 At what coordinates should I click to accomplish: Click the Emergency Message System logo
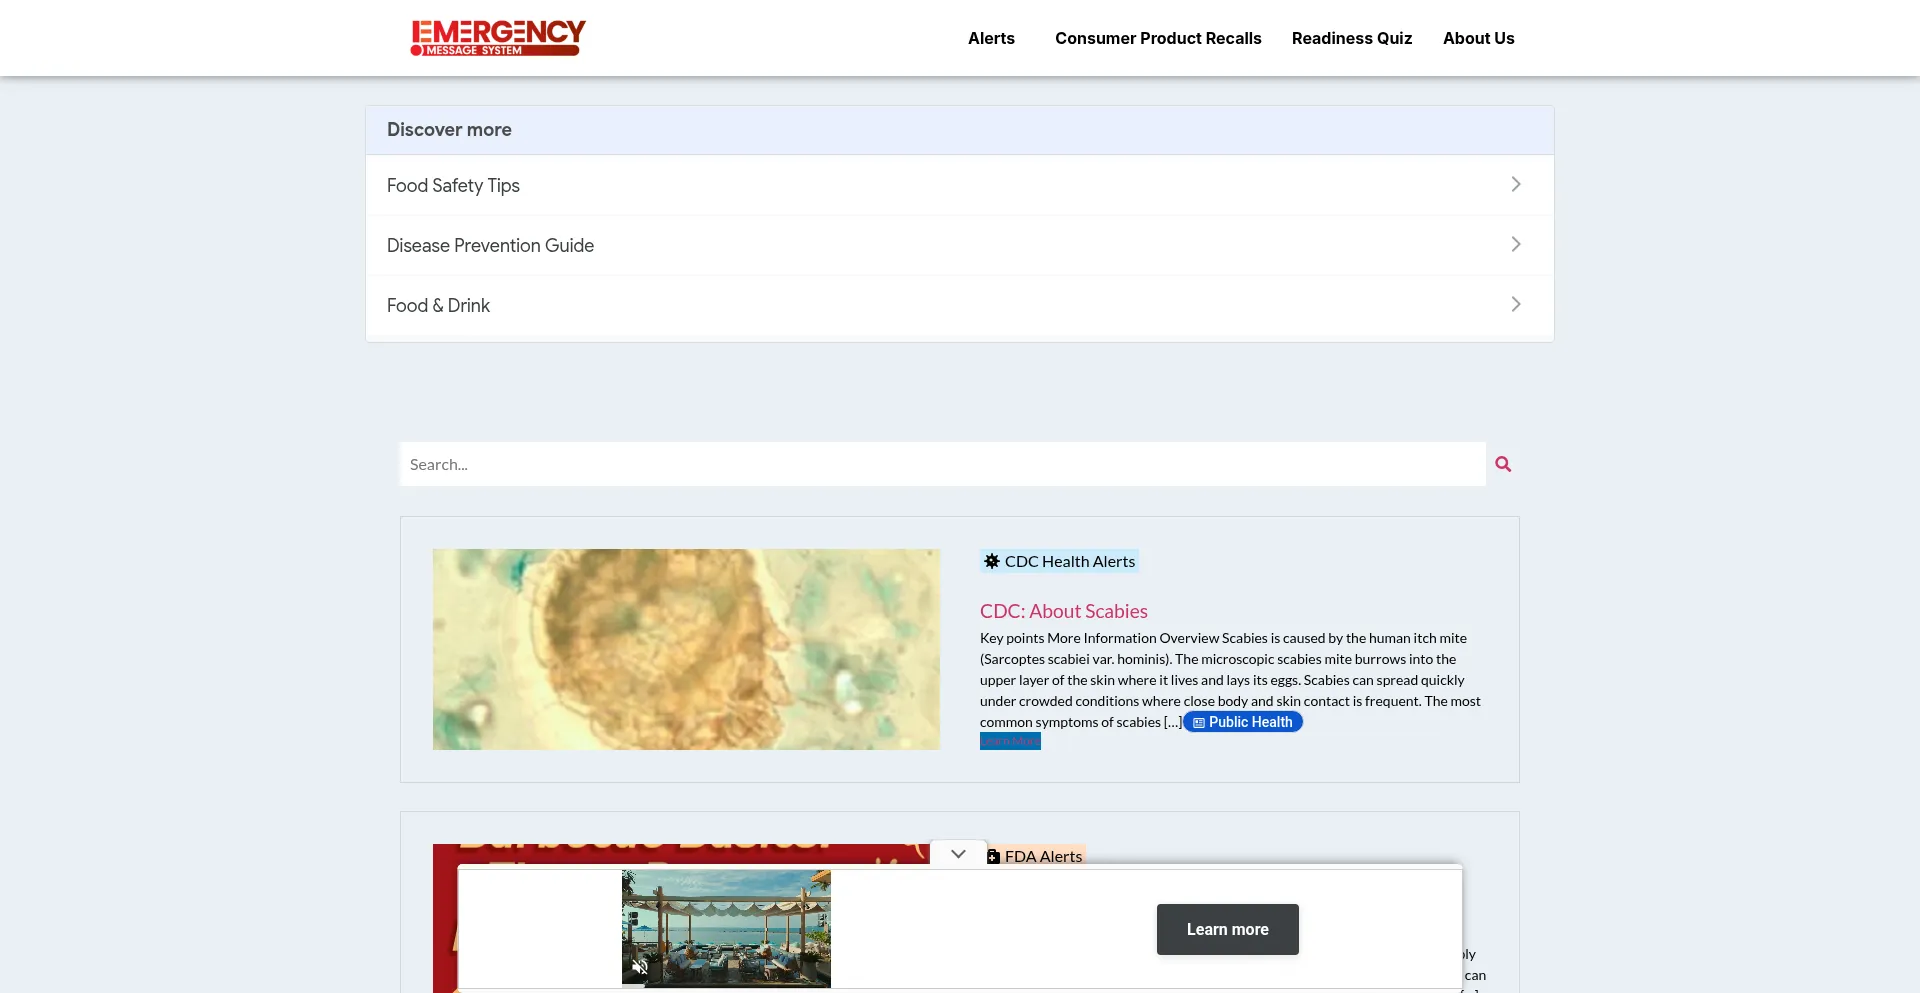point(498,38)
